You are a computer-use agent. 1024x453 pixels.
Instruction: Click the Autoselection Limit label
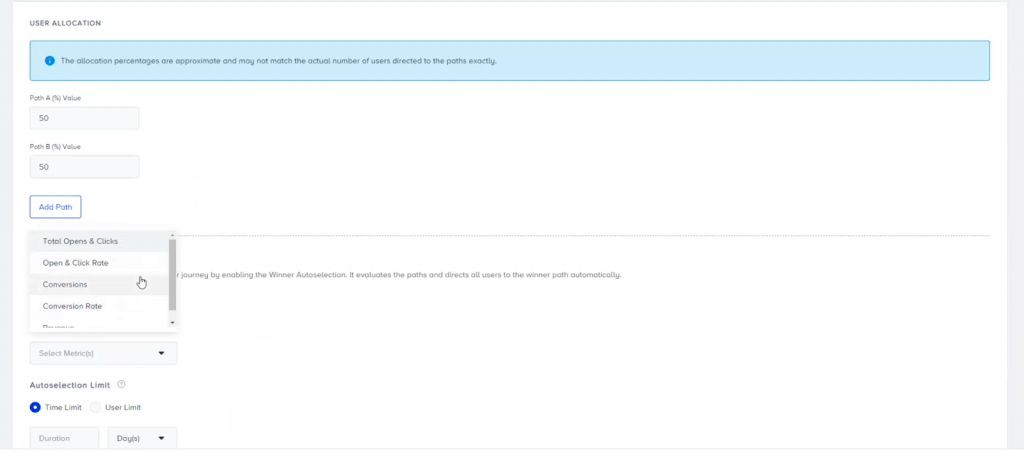tap(70, 385)
